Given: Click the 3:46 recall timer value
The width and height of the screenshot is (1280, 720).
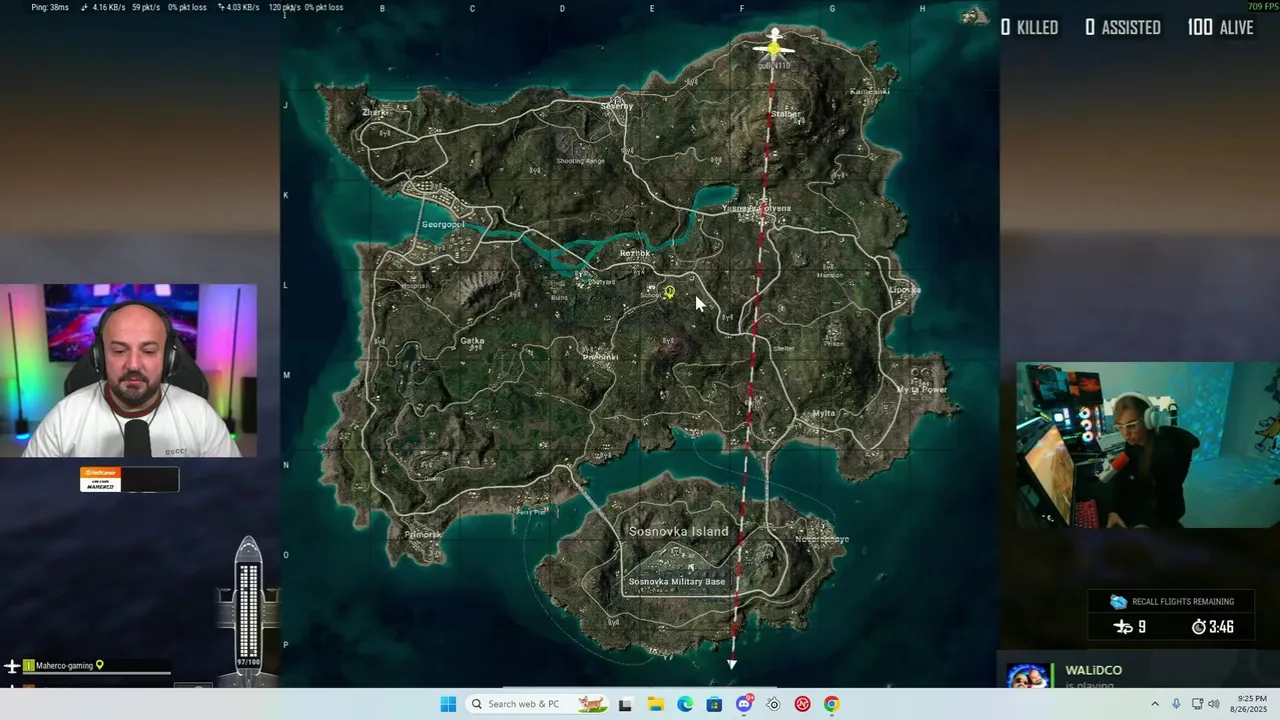Looking at the screenshot, I should coord(1220,627).
